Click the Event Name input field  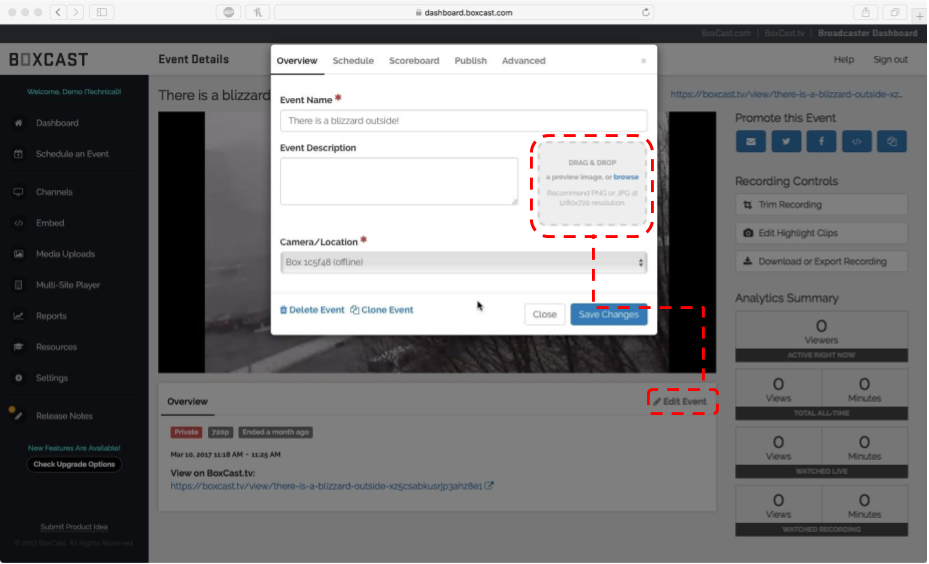(463, 121)
